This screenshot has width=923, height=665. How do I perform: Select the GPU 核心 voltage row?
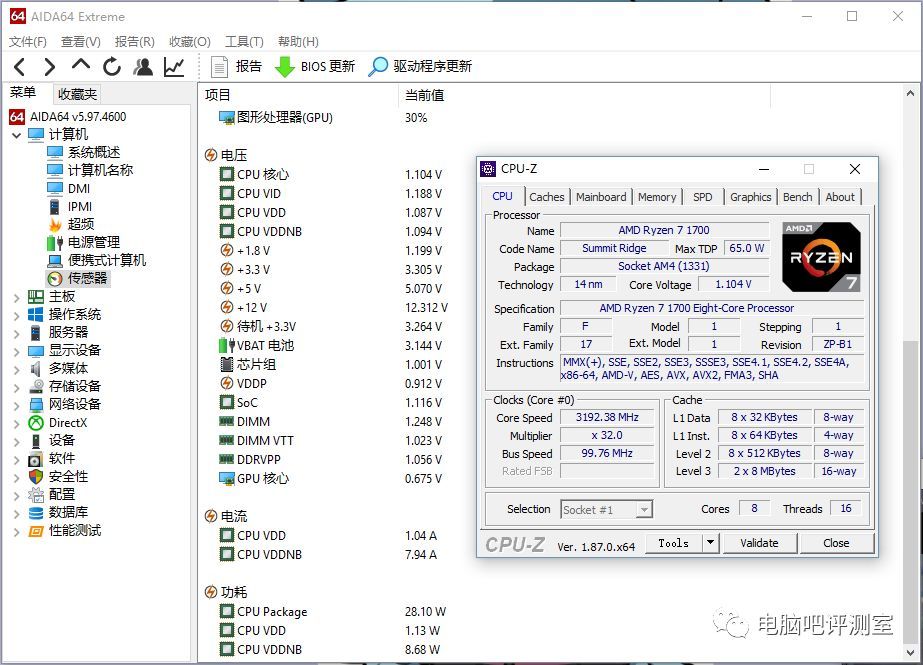[333, 478]
